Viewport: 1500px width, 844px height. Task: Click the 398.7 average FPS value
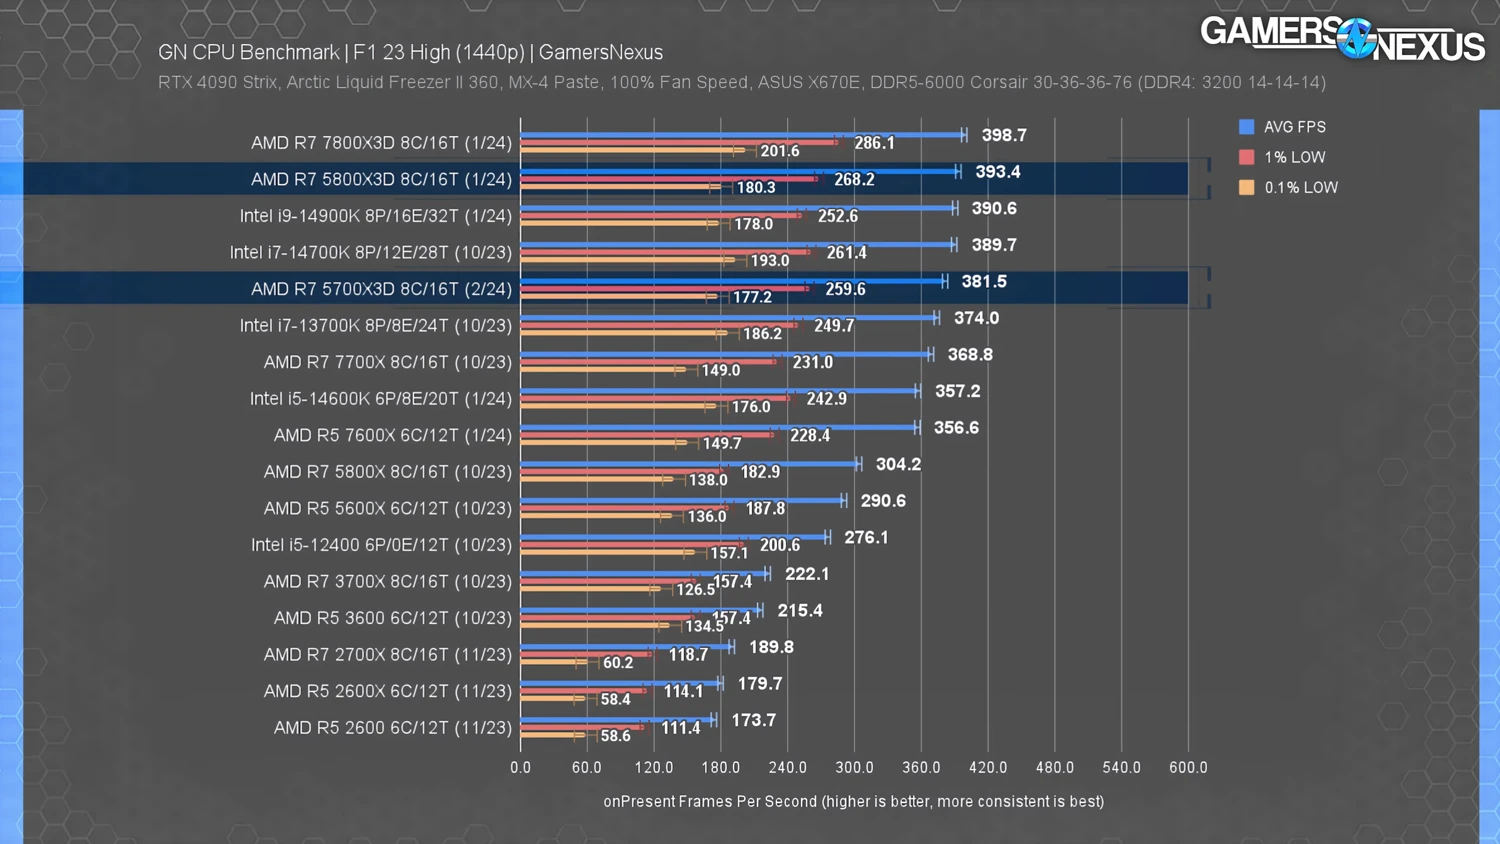click(x=1004, y=135)
